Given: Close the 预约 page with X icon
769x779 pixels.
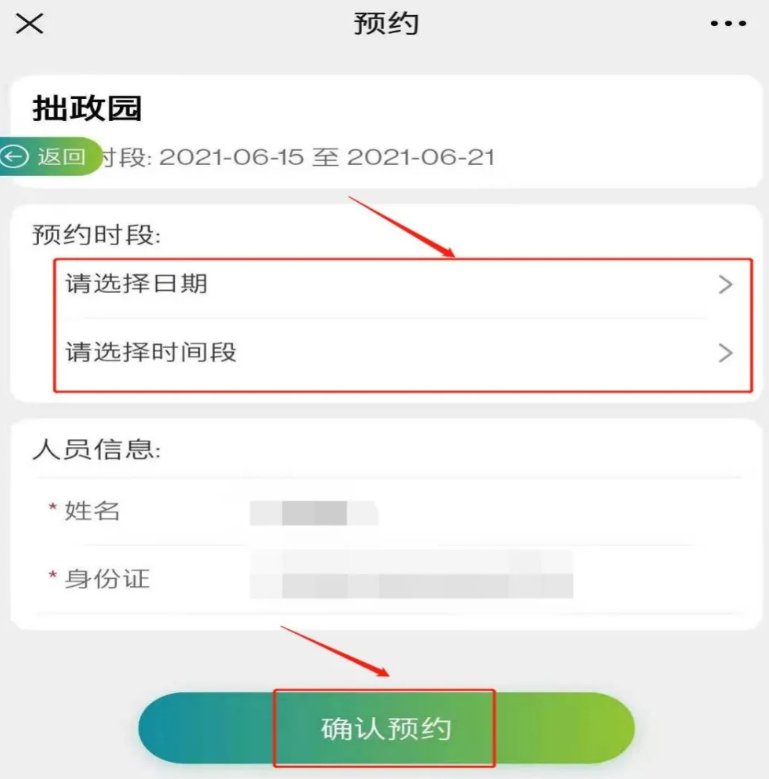Looking at the screenshot, I should (30, 23).
